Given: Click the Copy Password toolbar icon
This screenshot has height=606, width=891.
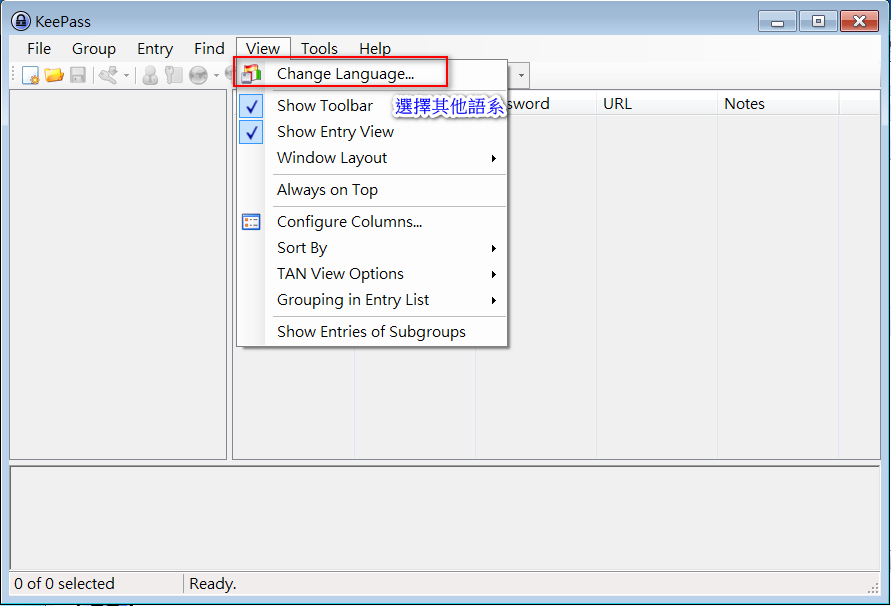Looking at the screenshot, I should pyautogui.click(x=173, y=75).
